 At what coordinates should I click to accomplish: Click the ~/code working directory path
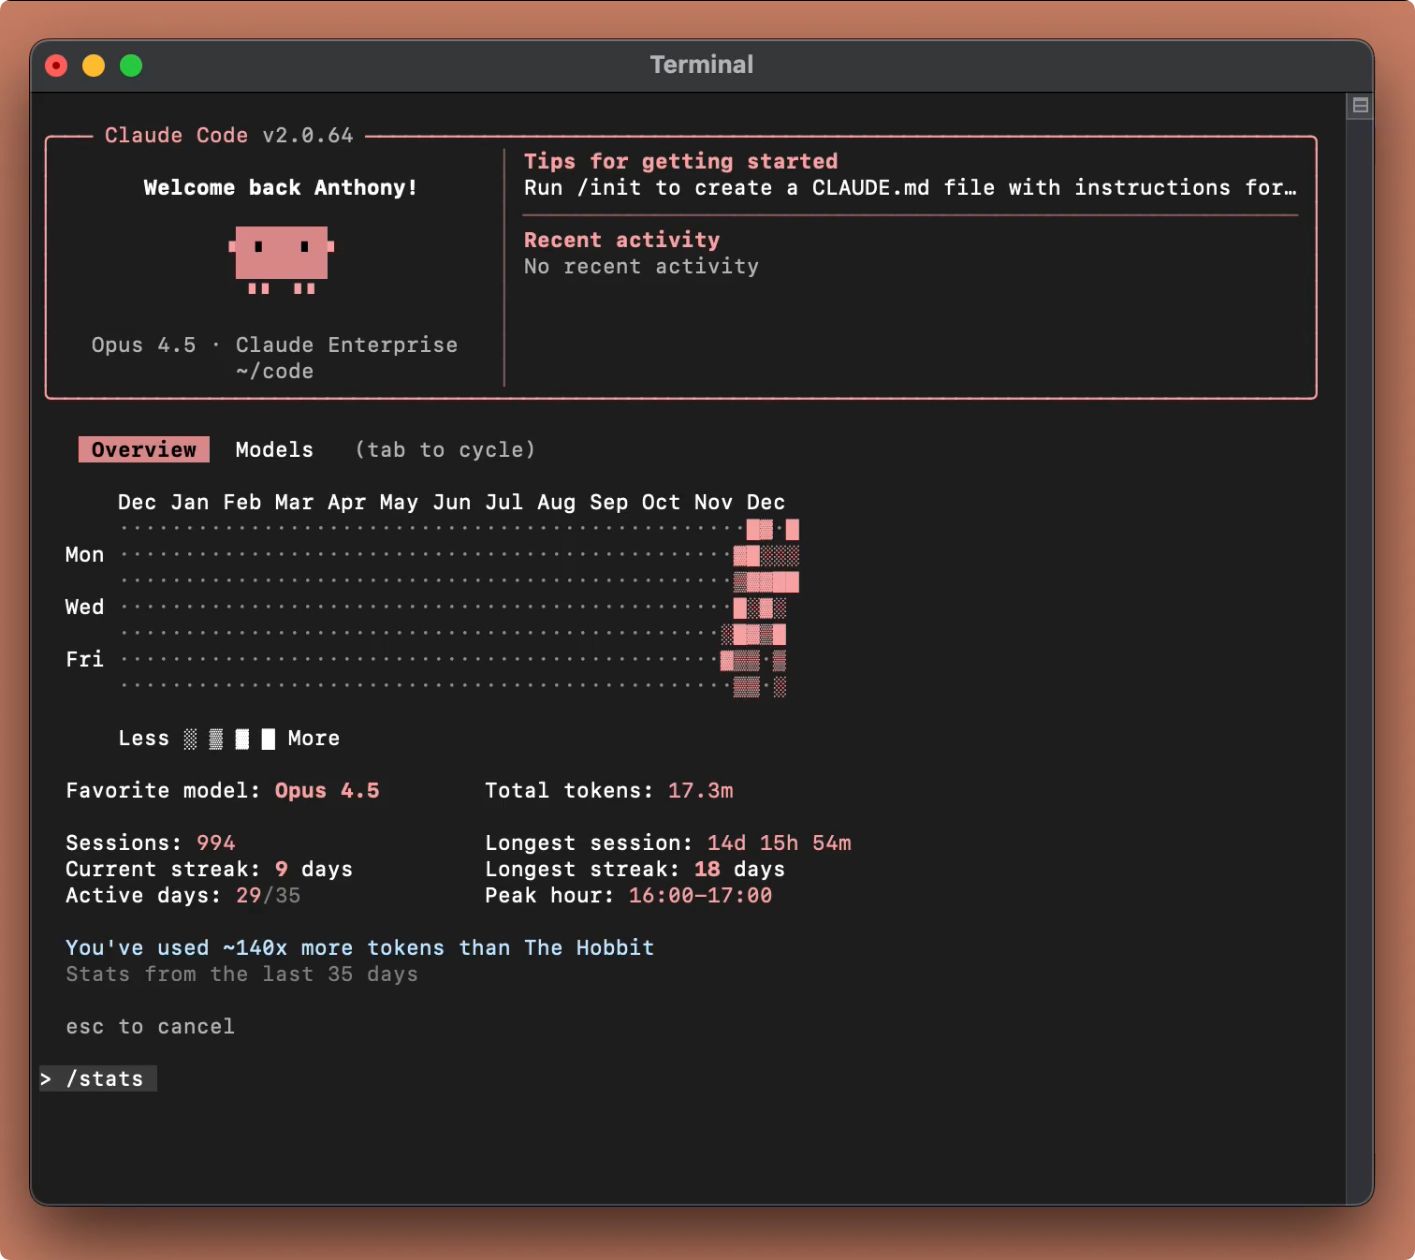pos(275,371)
